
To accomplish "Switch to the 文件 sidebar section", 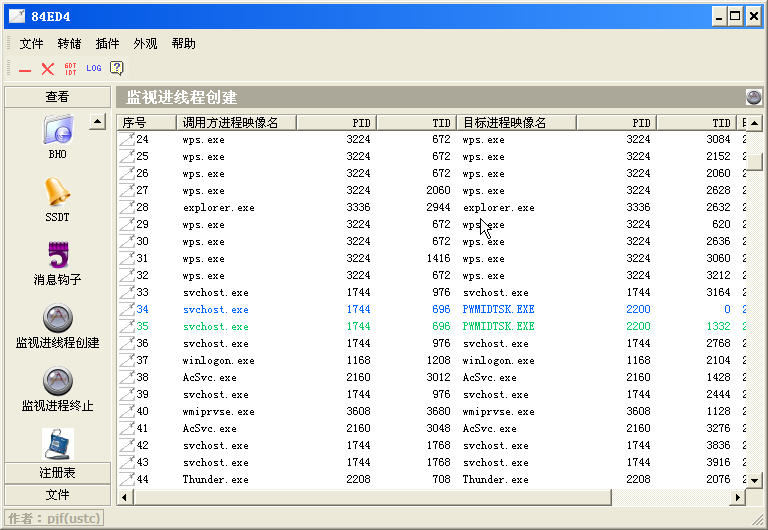I will [57, 495].
